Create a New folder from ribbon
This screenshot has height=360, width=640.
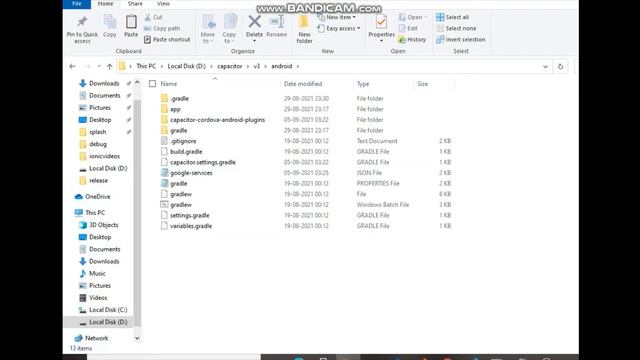coord(304,29)
